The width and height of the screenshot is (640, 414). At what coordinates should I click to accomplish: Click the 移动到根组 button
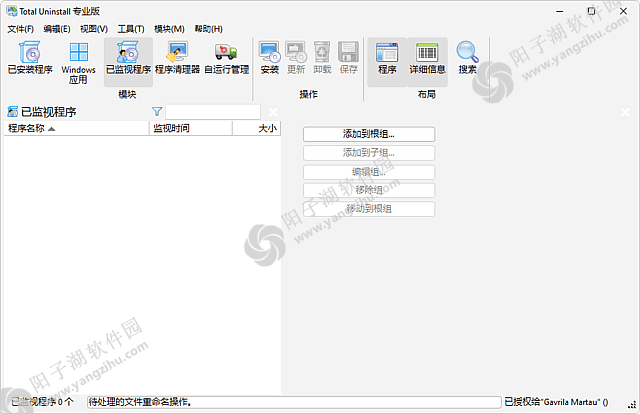[369, 209]
